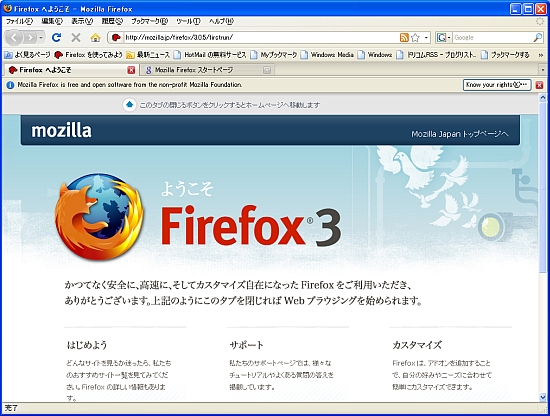This screenshot has width=550, height=416.
Task: Click the mozilla logo in header
Action: pyautogui.click(x=61, y=130)
